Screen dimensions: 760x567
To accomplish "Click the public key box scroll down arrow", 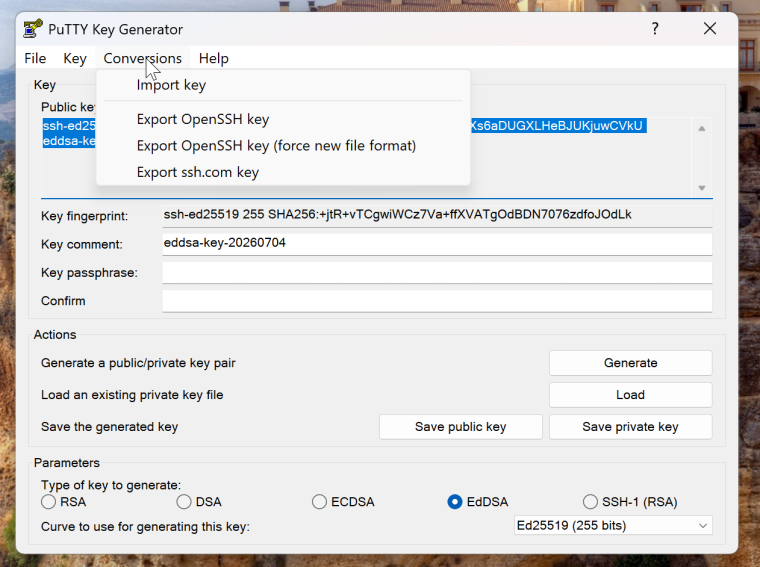I will 701,188.
